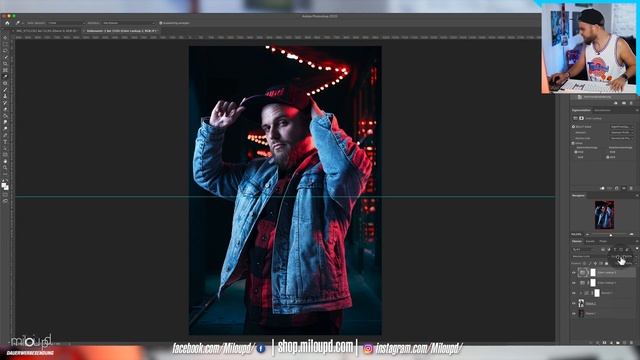Switch to the Ebenen layers tab
Image resolution: width=640 pixels, height=360 pixels.
[x=577, y=241]
